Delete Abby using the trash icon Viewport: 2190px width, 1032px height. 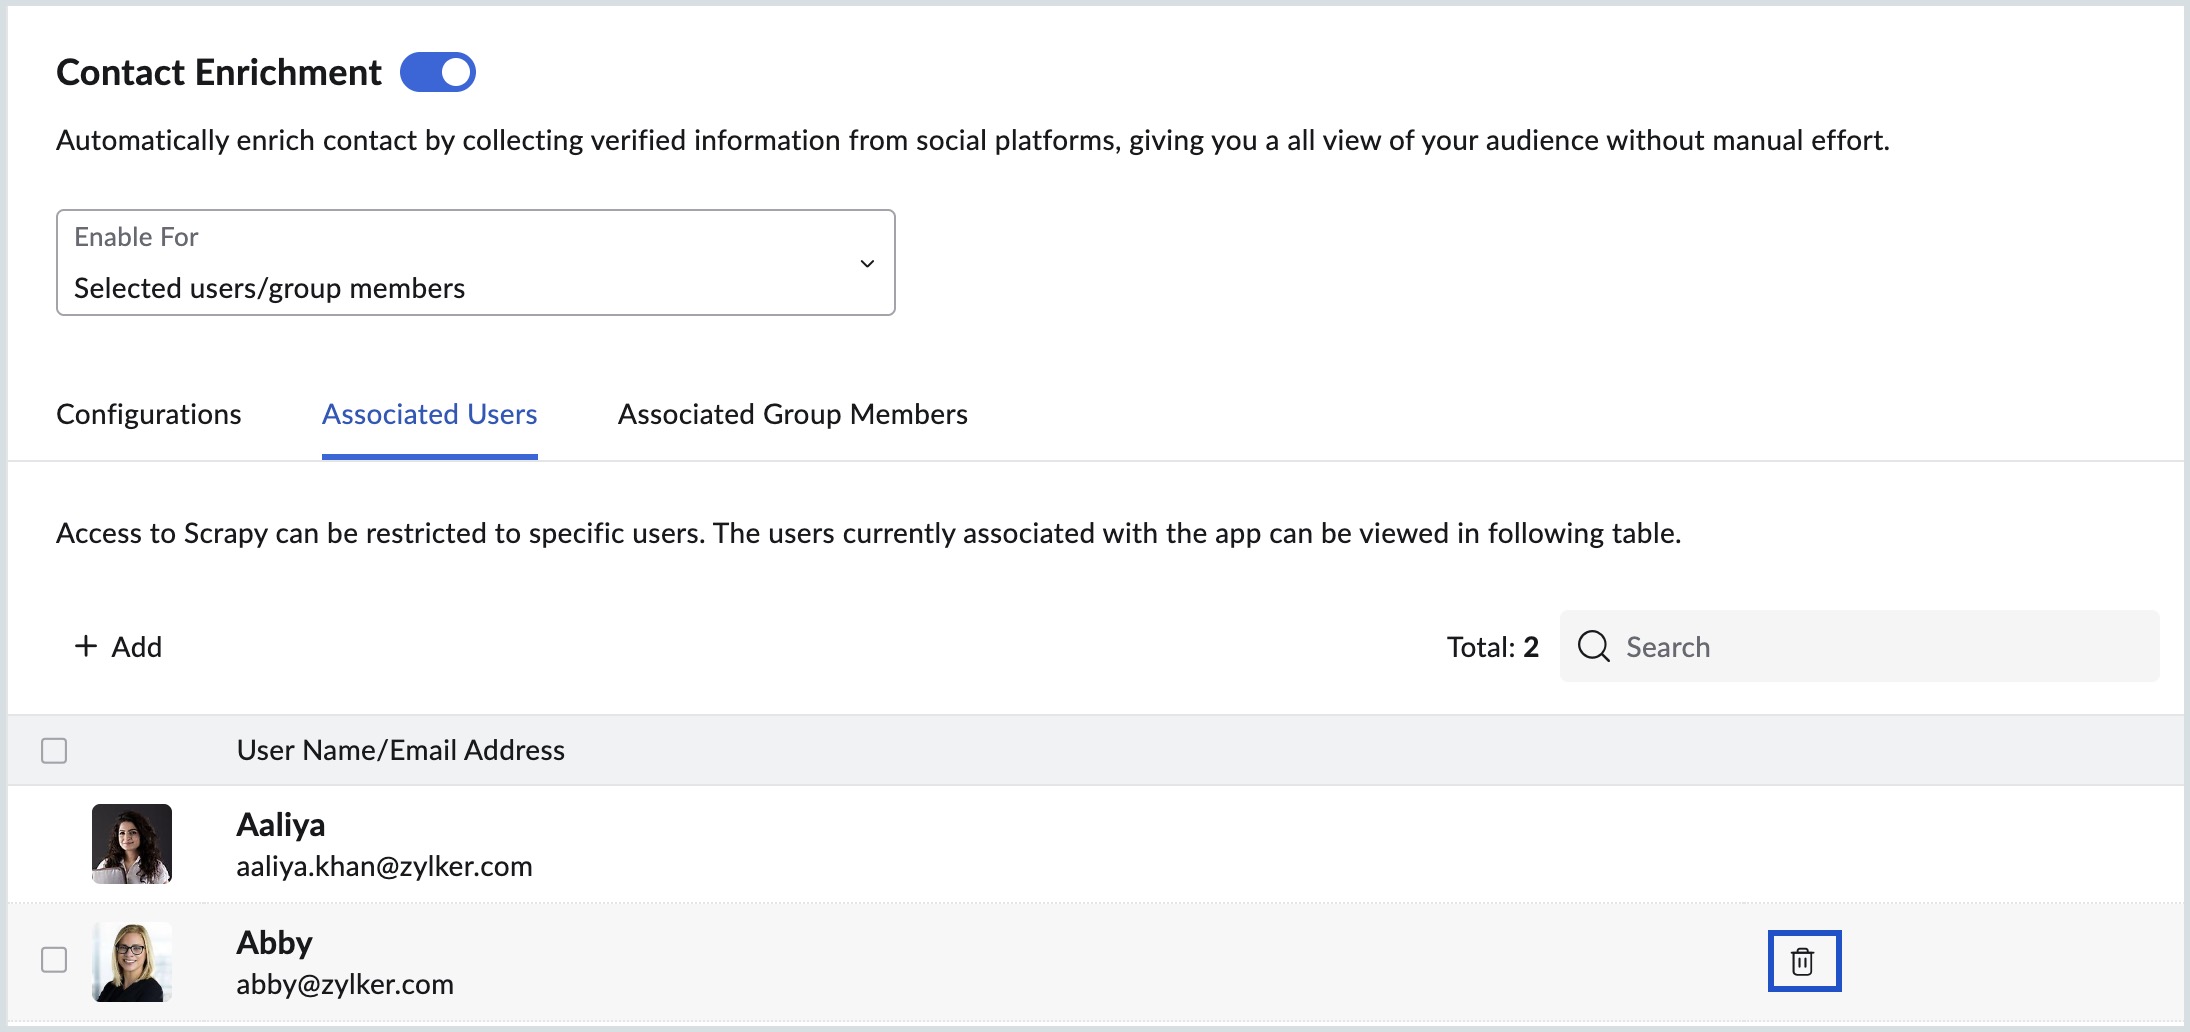pos(1803,961)
